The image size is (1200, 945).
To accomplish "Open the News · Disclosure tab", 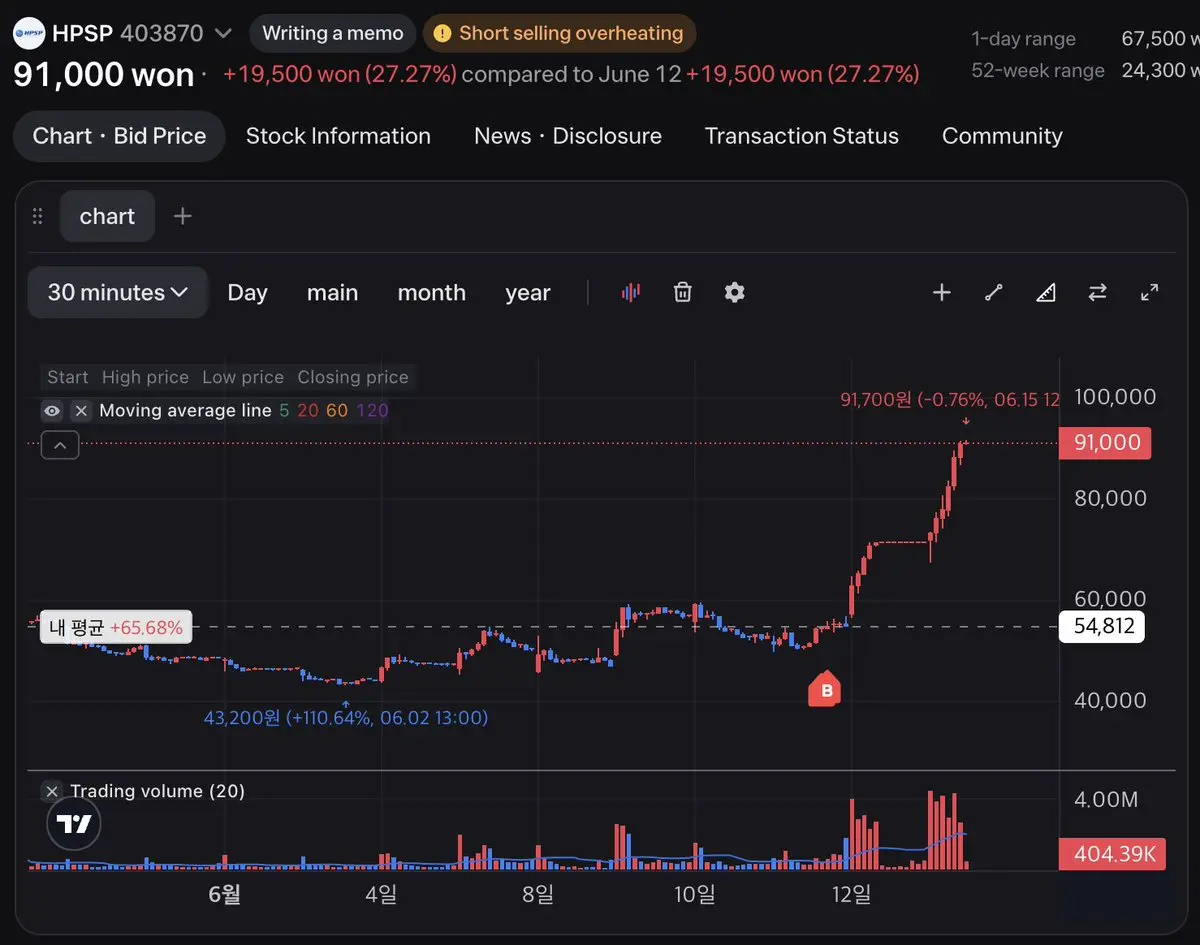I will tap(568, 136).
